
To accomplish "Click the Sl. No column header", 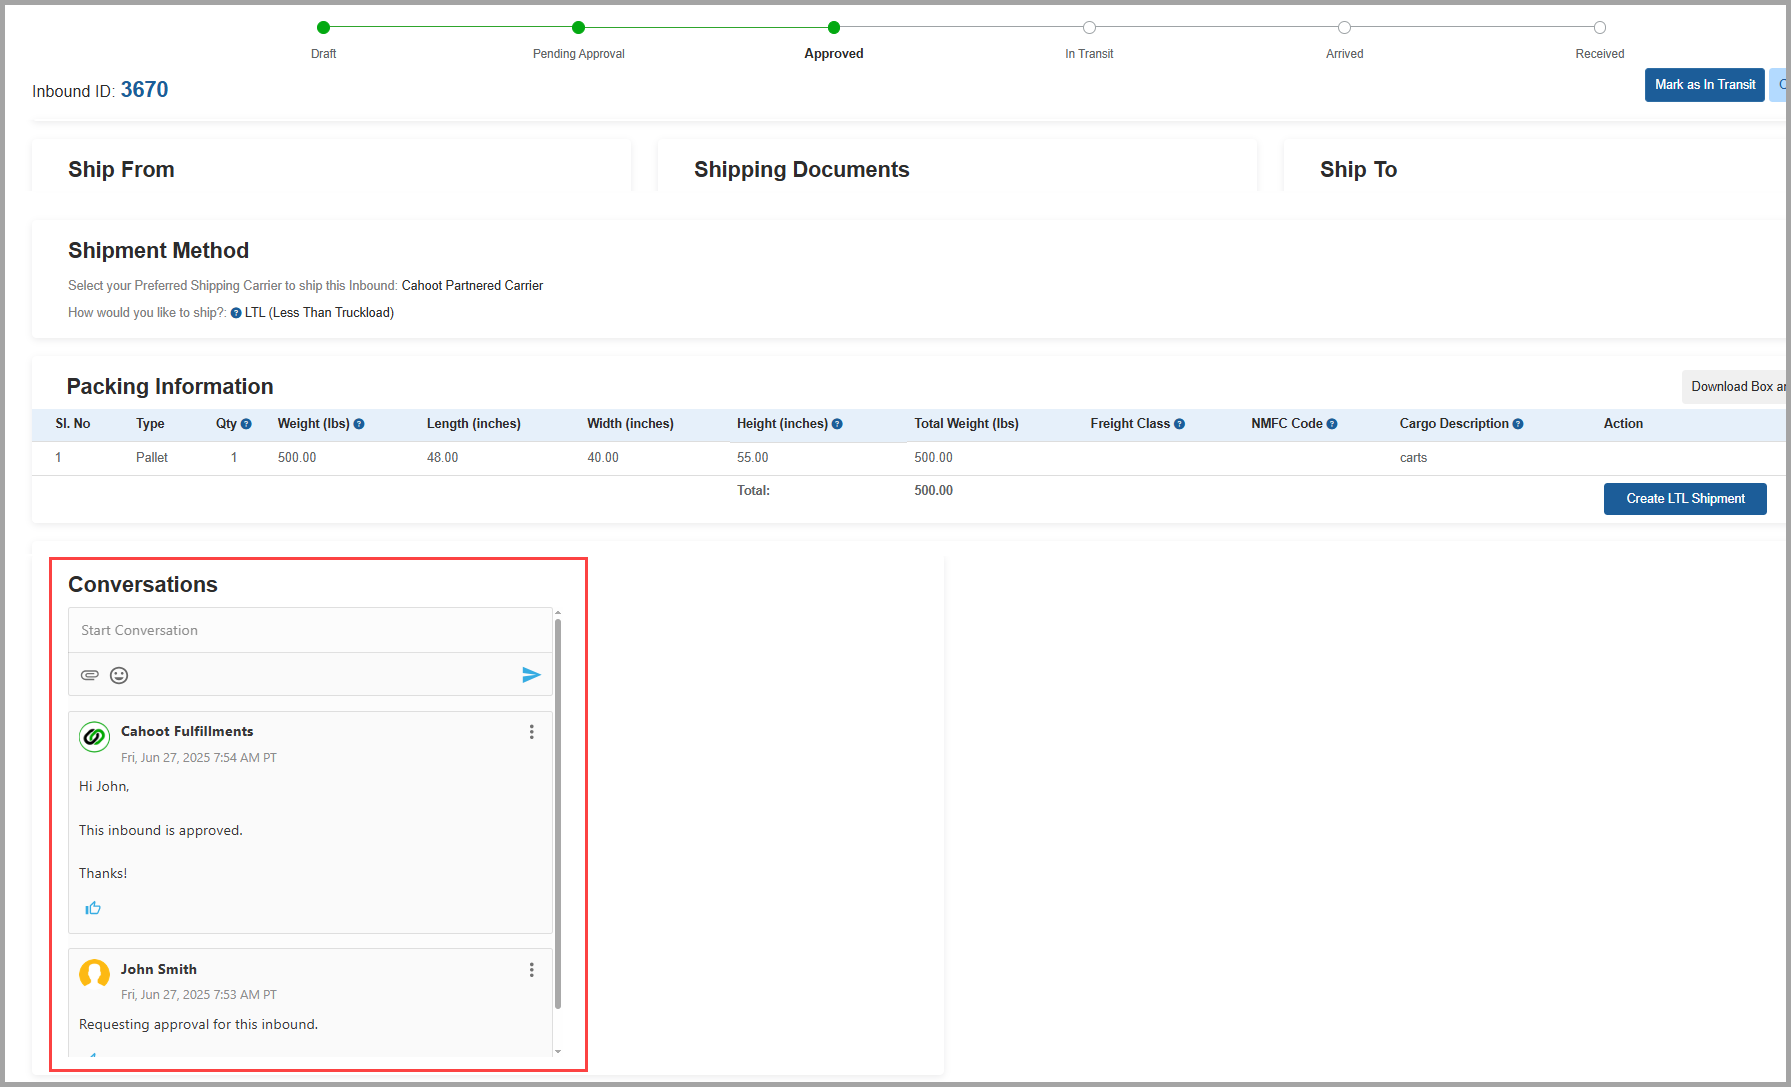I will point(73,424).
